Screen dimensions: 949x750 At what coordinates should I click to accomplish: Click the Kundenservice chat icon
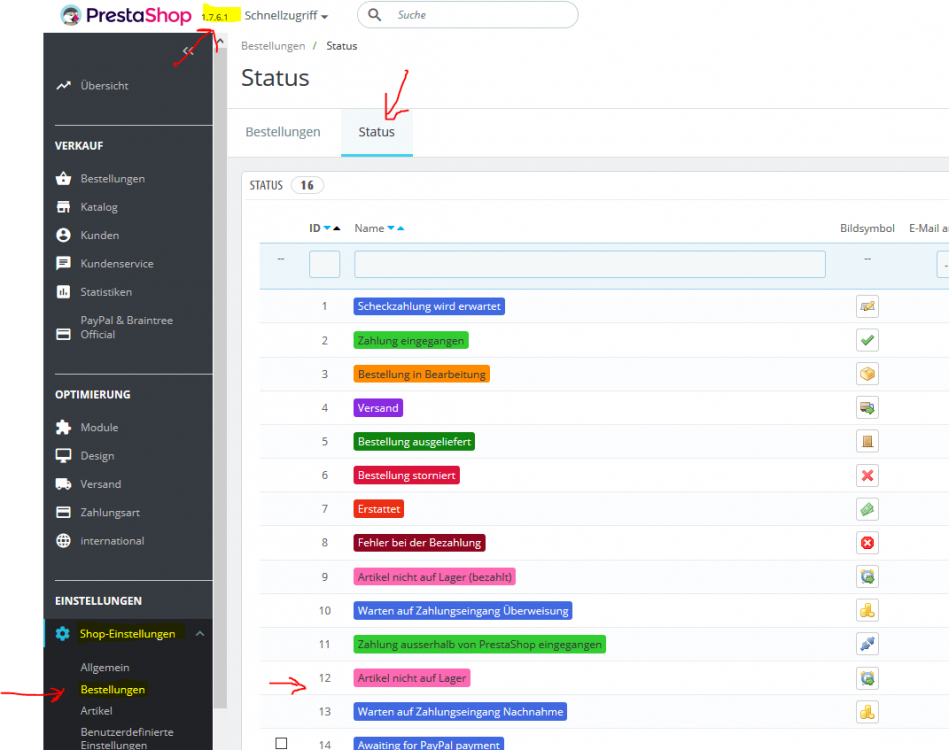pyautogui.click(x=64, y=263)
